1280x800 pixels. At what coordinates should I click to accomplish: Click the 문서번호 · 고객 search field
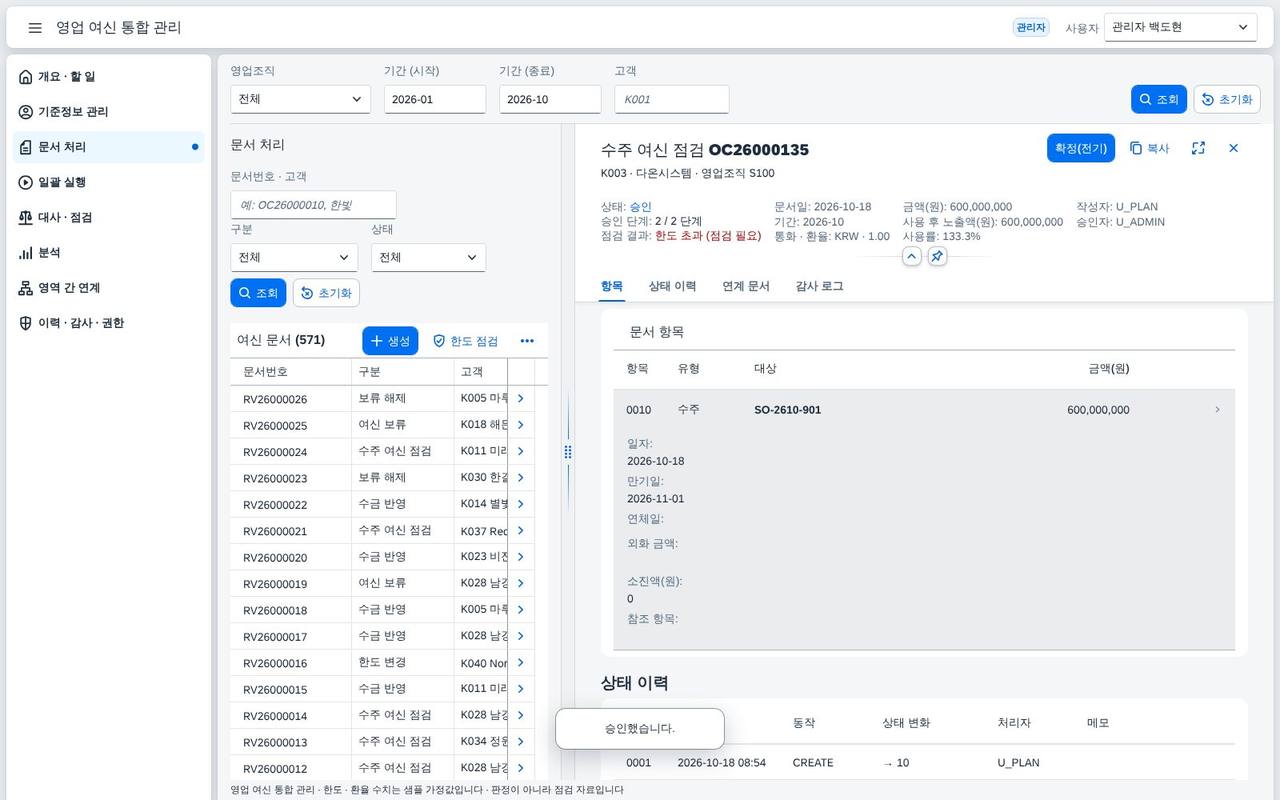coord(313,205)
